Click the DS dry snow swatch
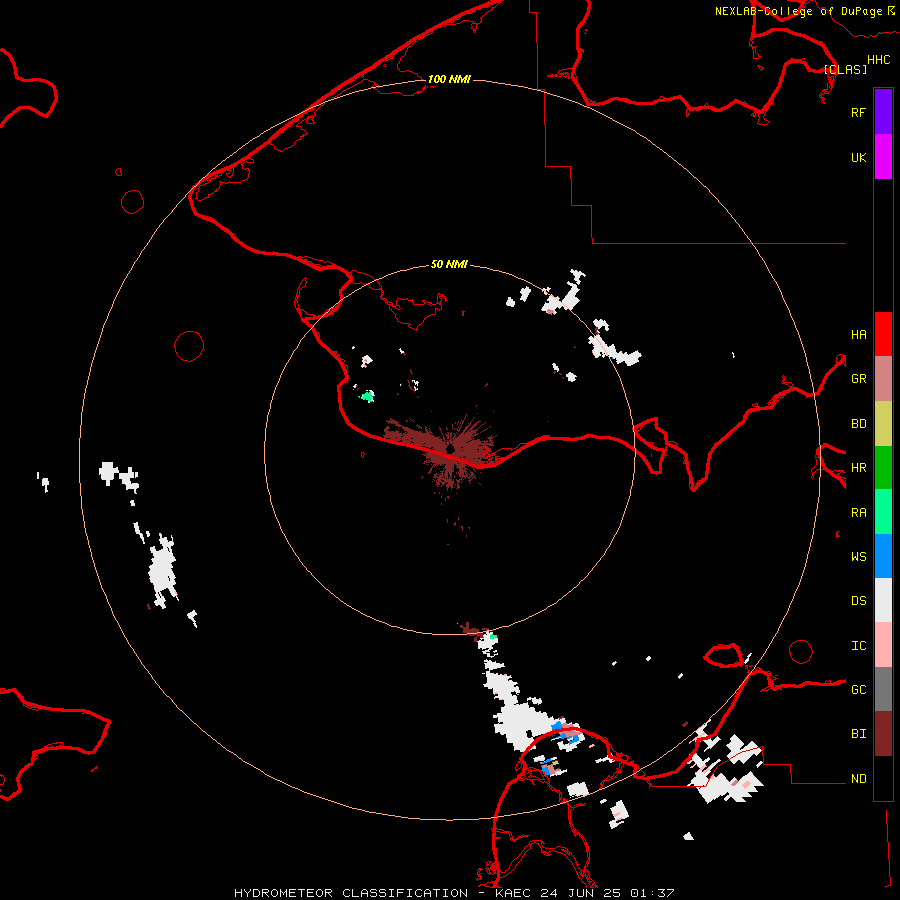The height and width of the screenshot is (900, 900). 883,600
